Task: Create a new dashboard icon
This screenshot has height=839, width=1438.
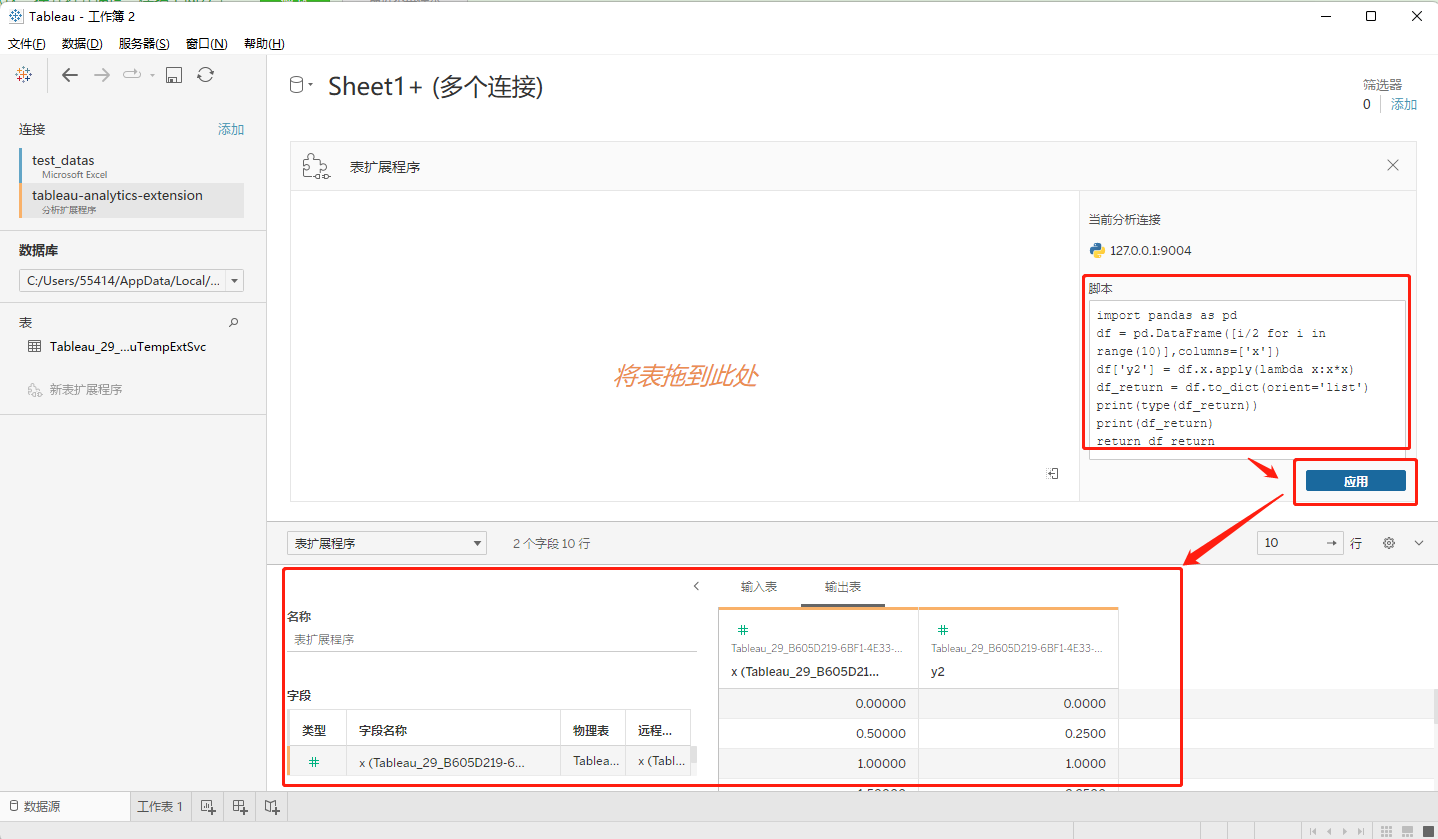Action: point(240,806)
